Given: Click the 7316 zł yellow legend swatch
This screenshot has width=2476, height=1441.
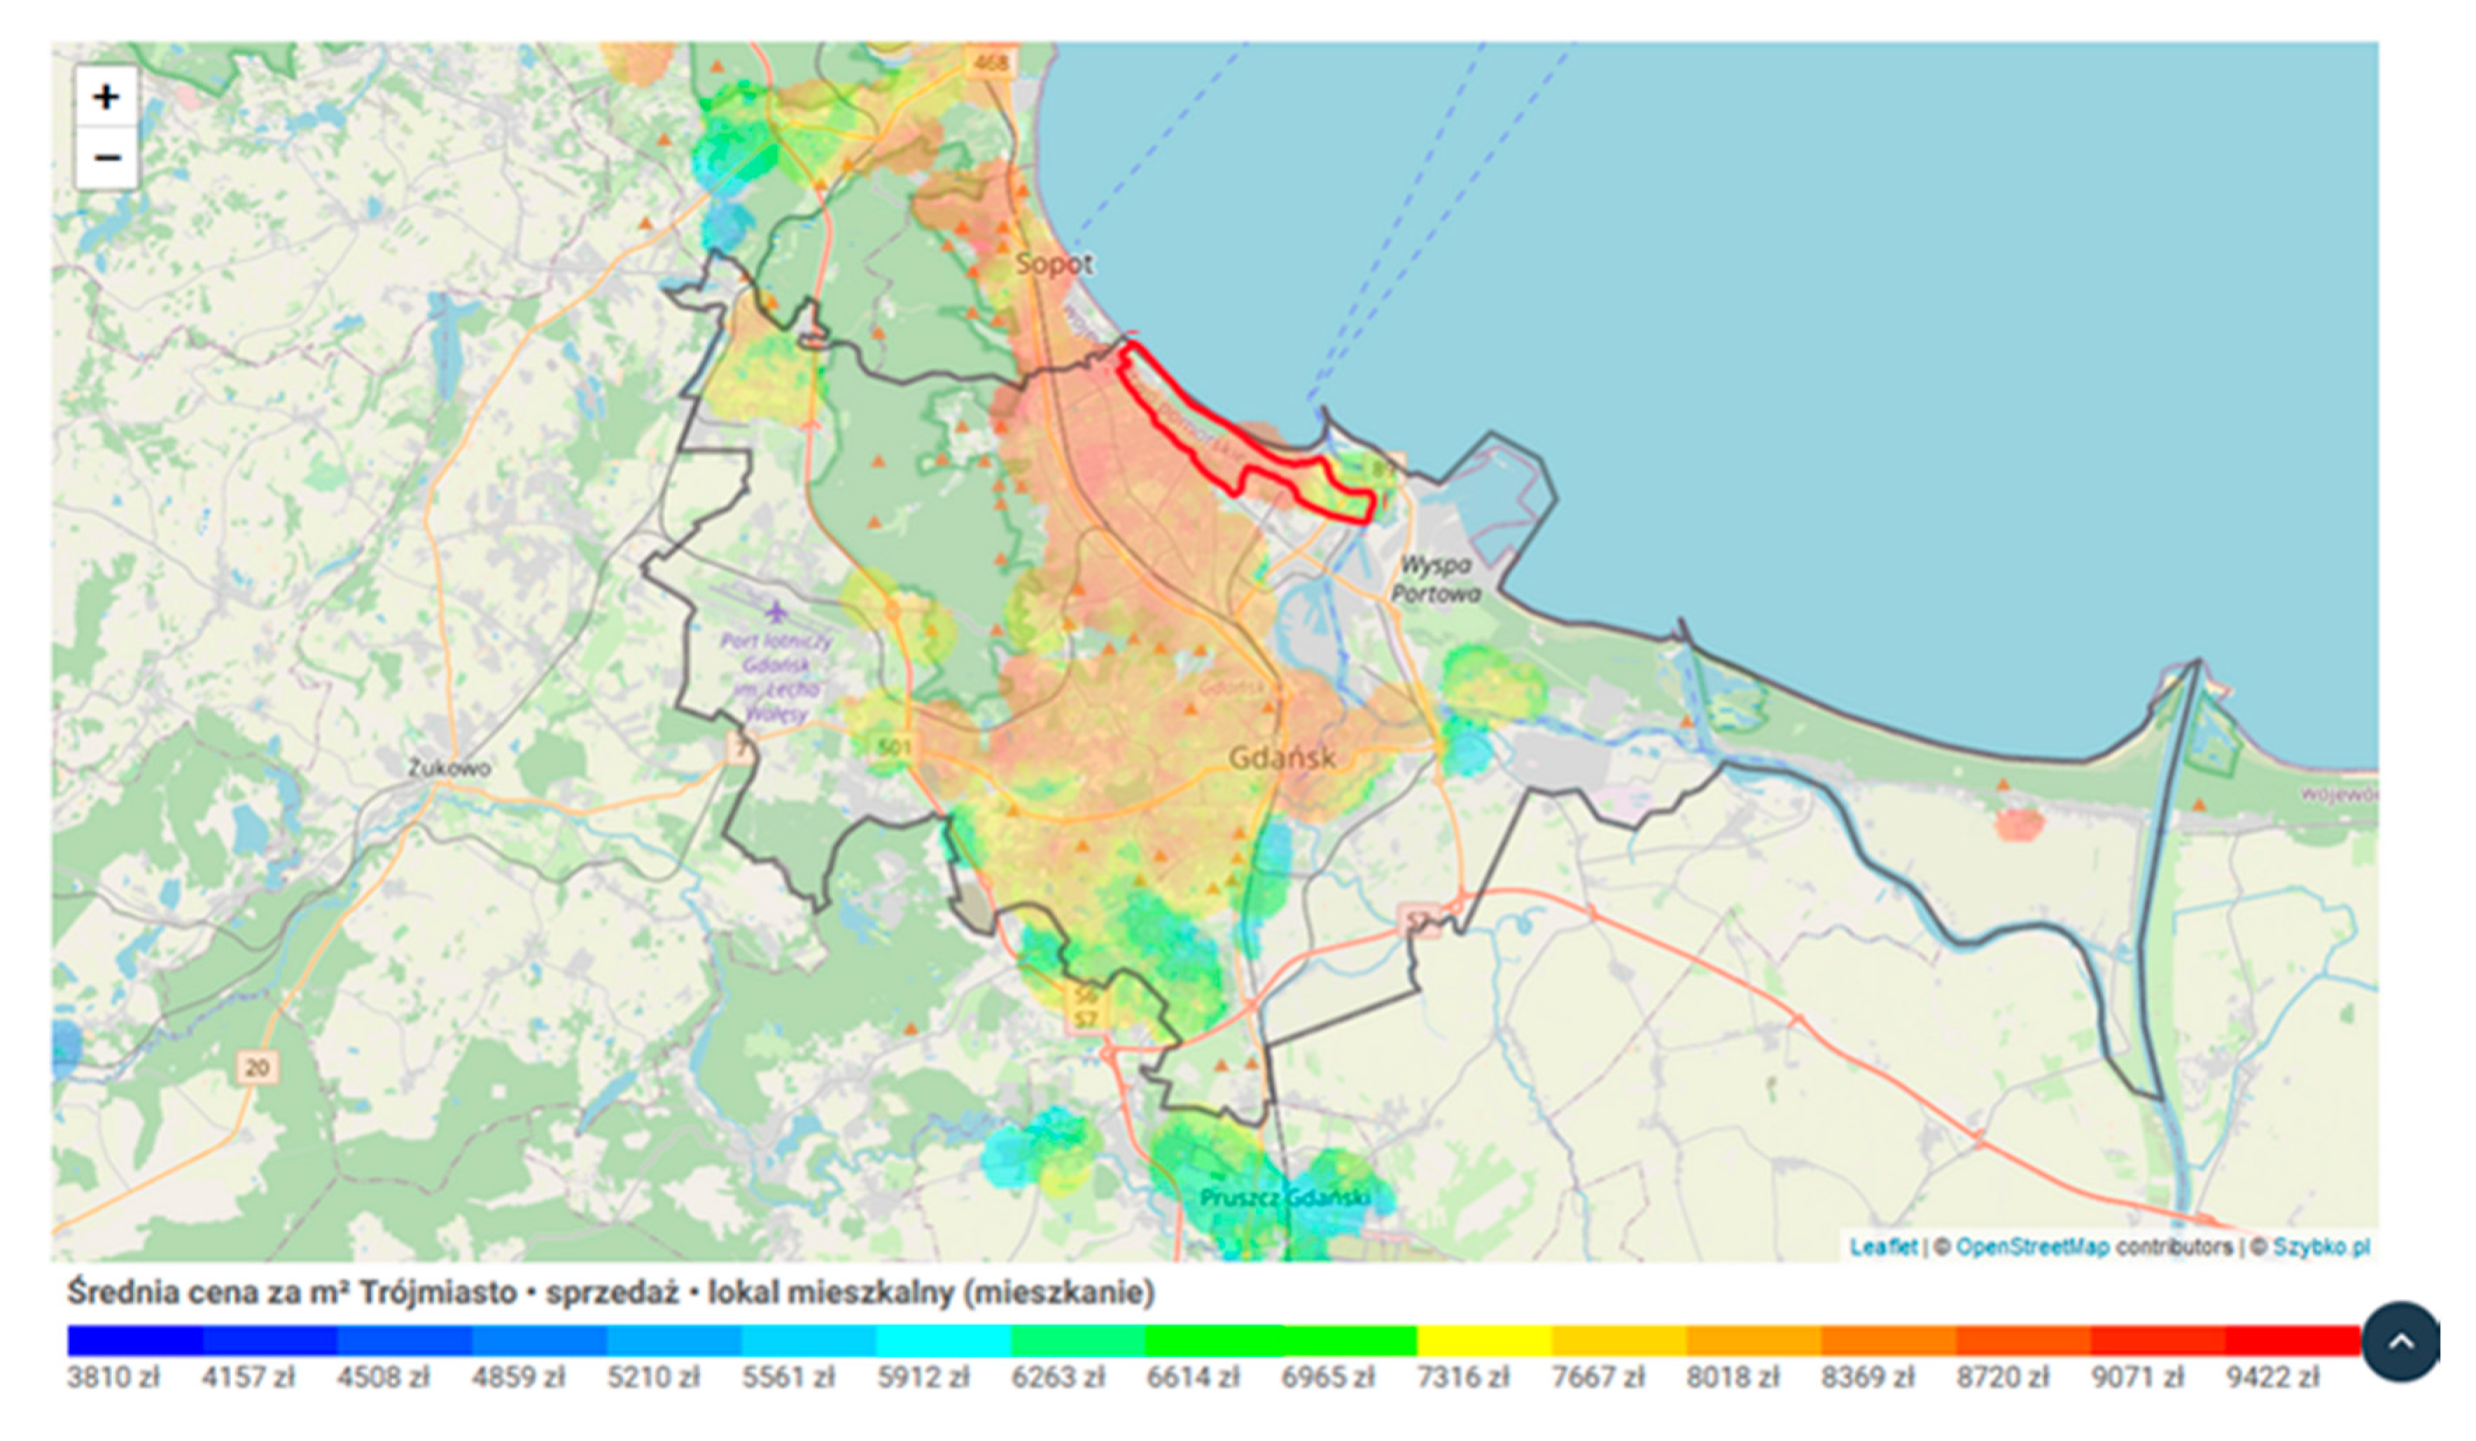Looking at the screenshot, I should point(1483,1340).
